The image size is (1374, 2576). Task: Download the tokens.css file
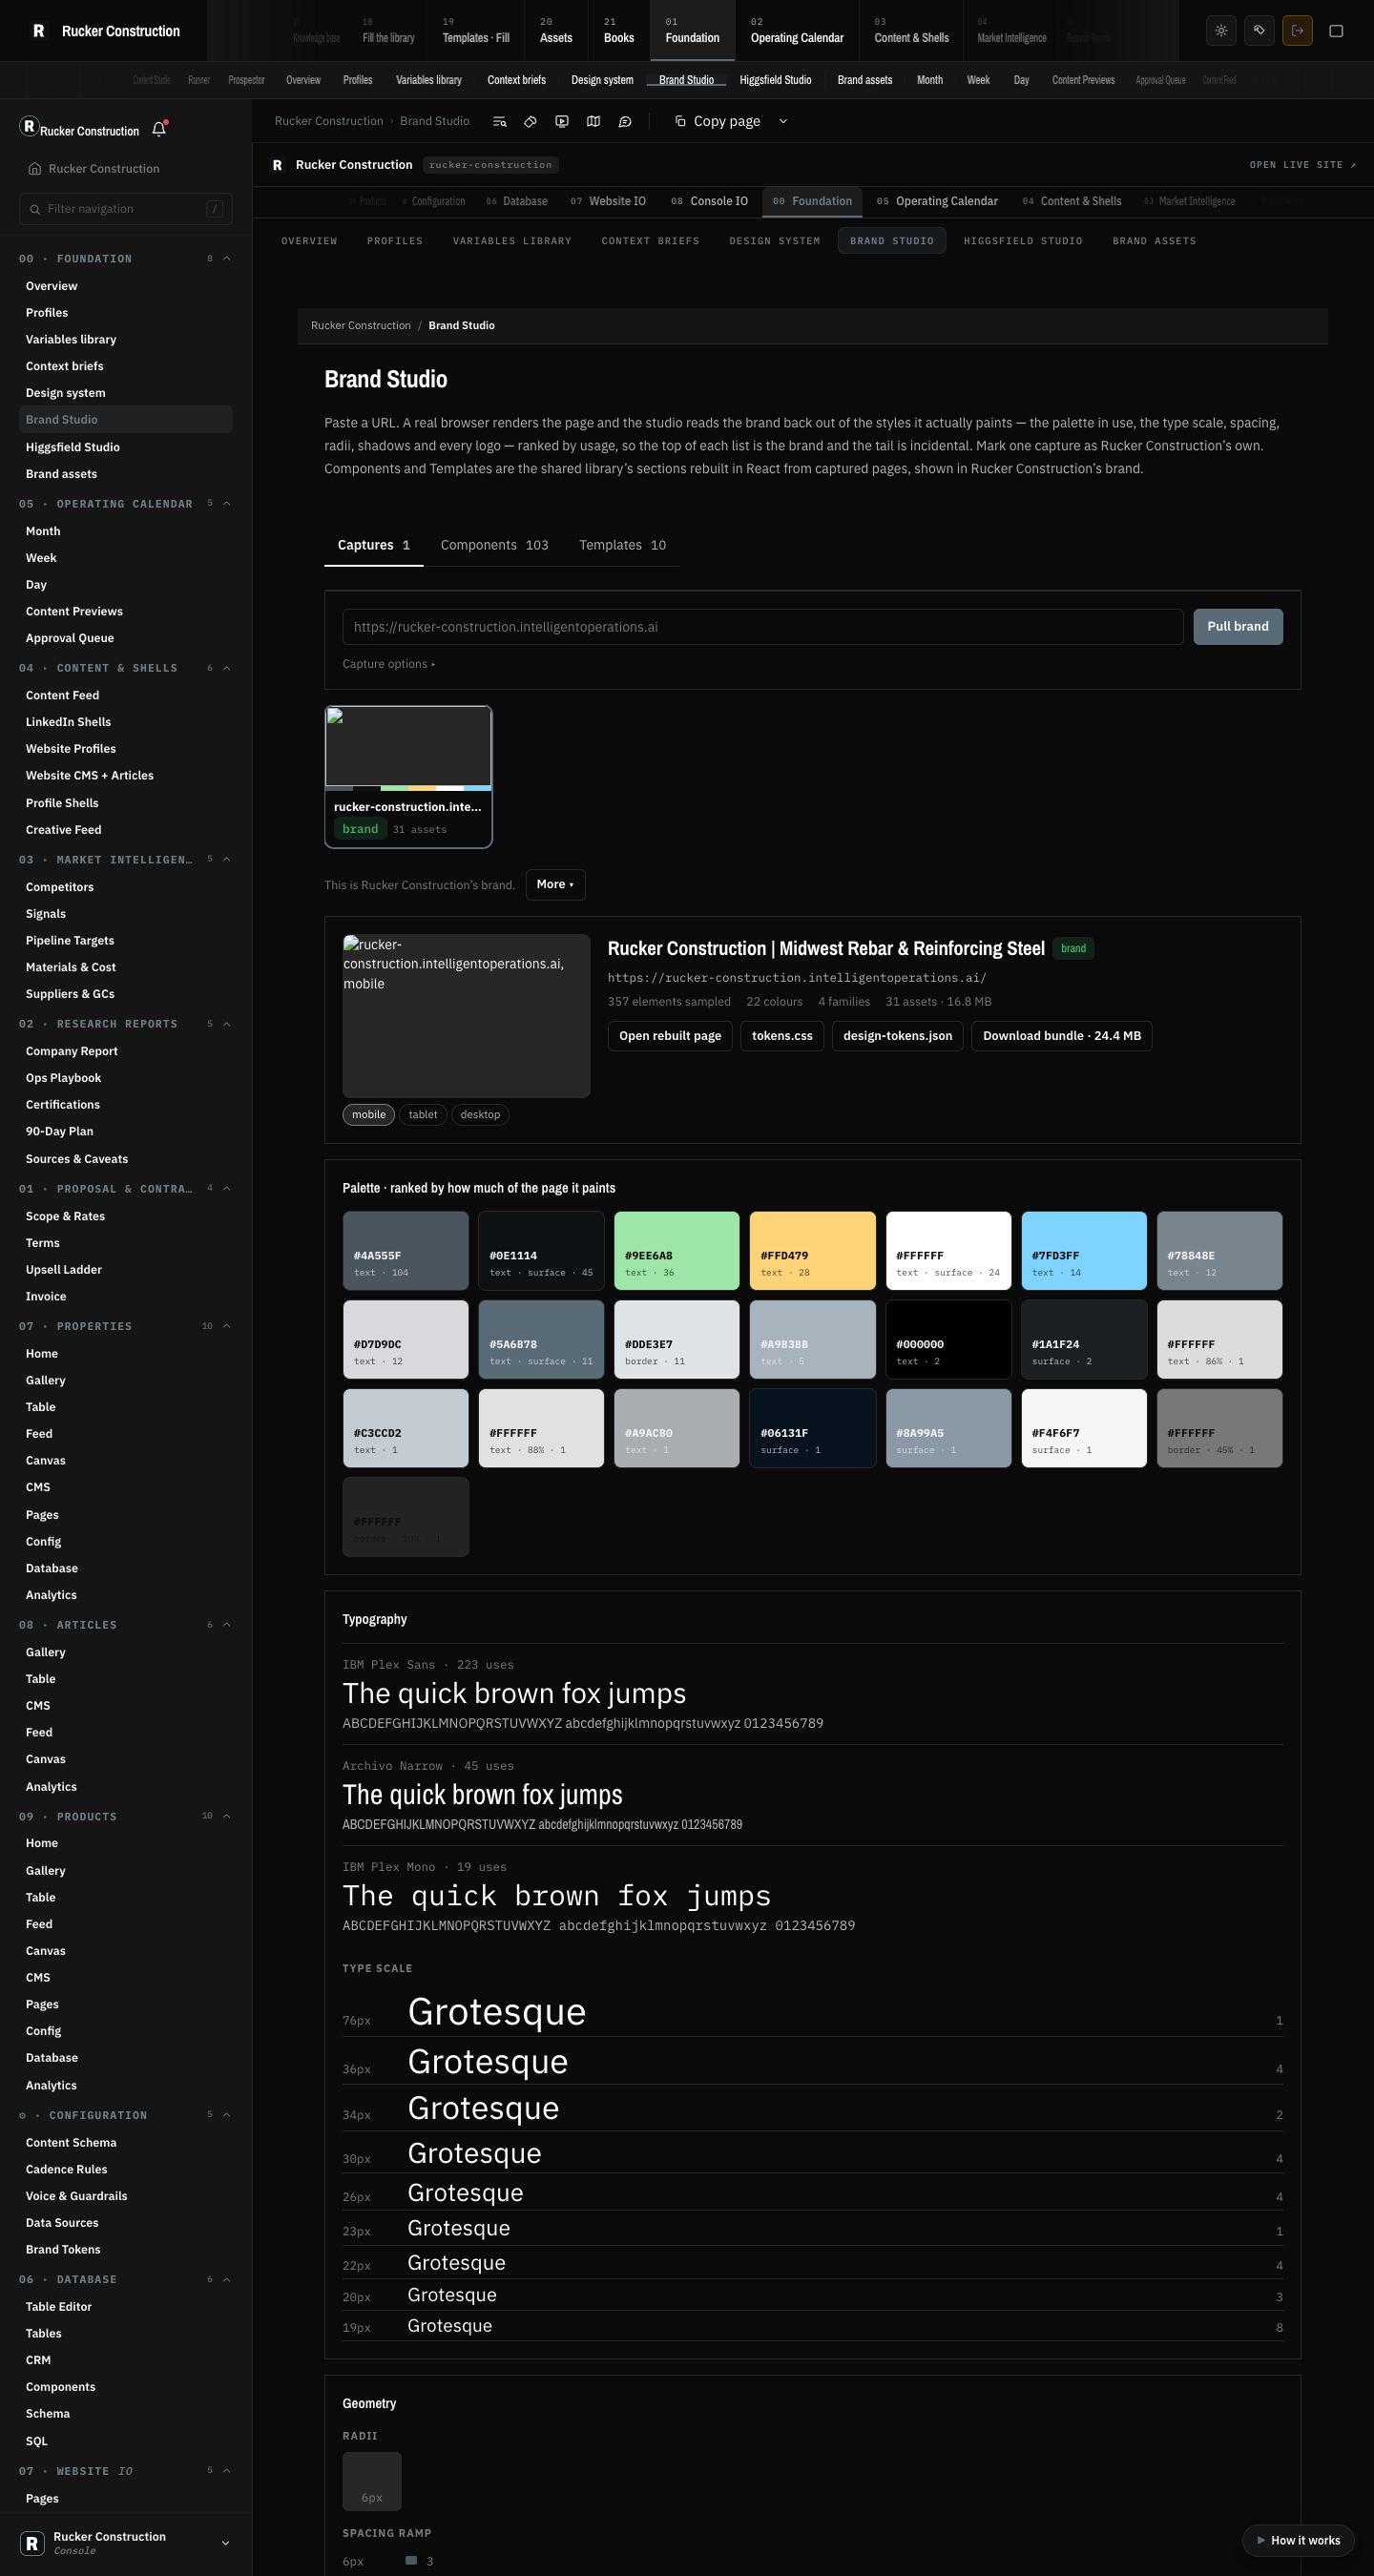(782, 1036)
